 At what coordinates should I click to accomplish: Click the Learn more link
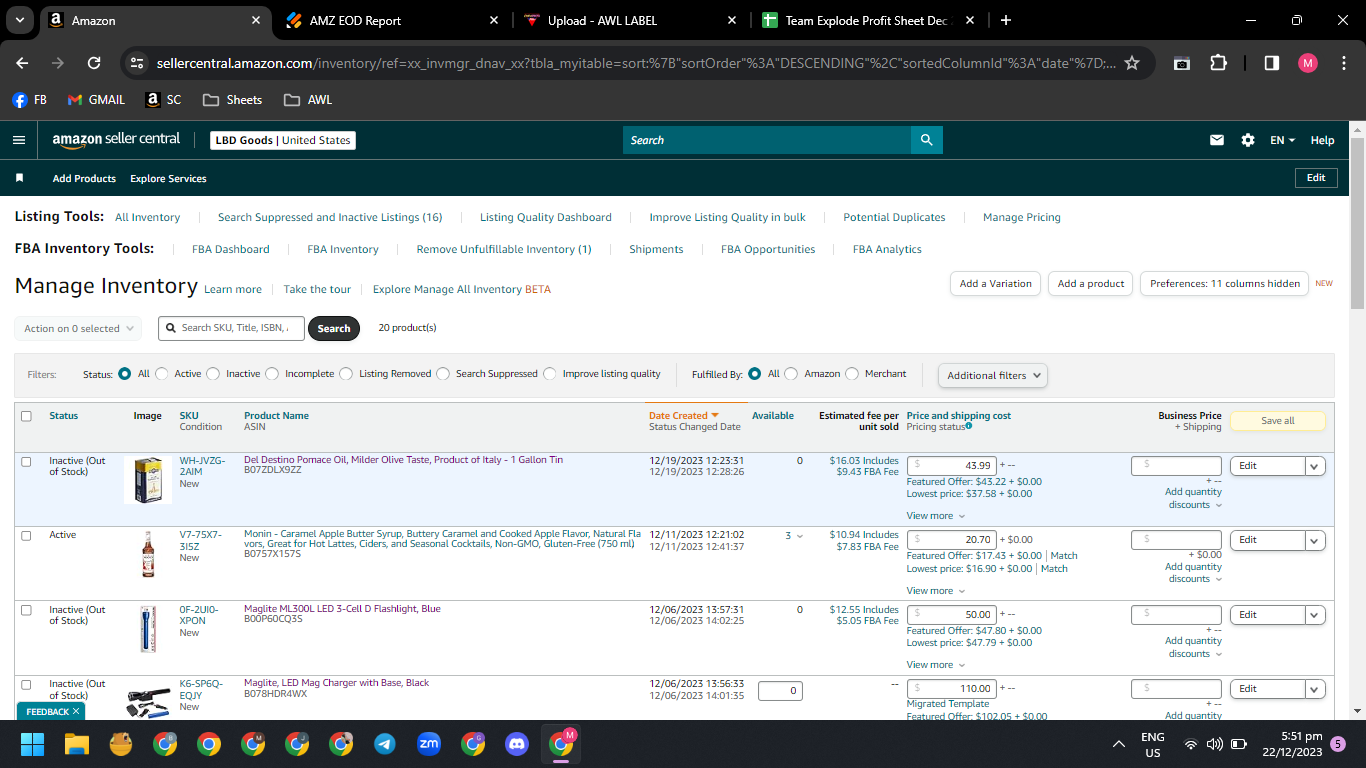[x=233, y=289]
